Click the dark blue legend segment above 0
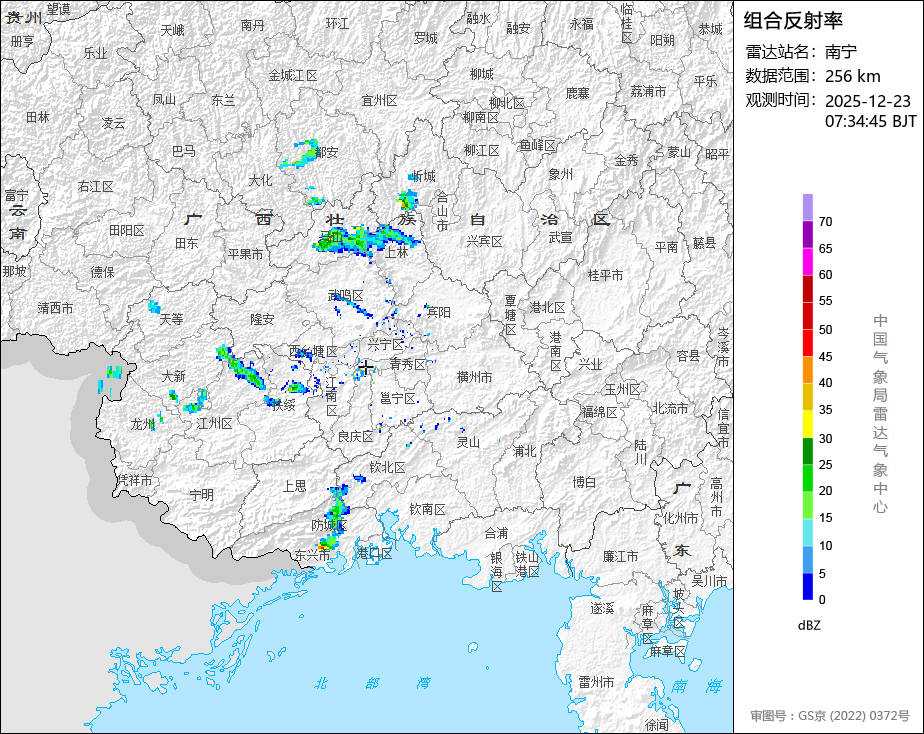Screen dimensions: 924x734 pyautogui.click(x=807, y=587)
